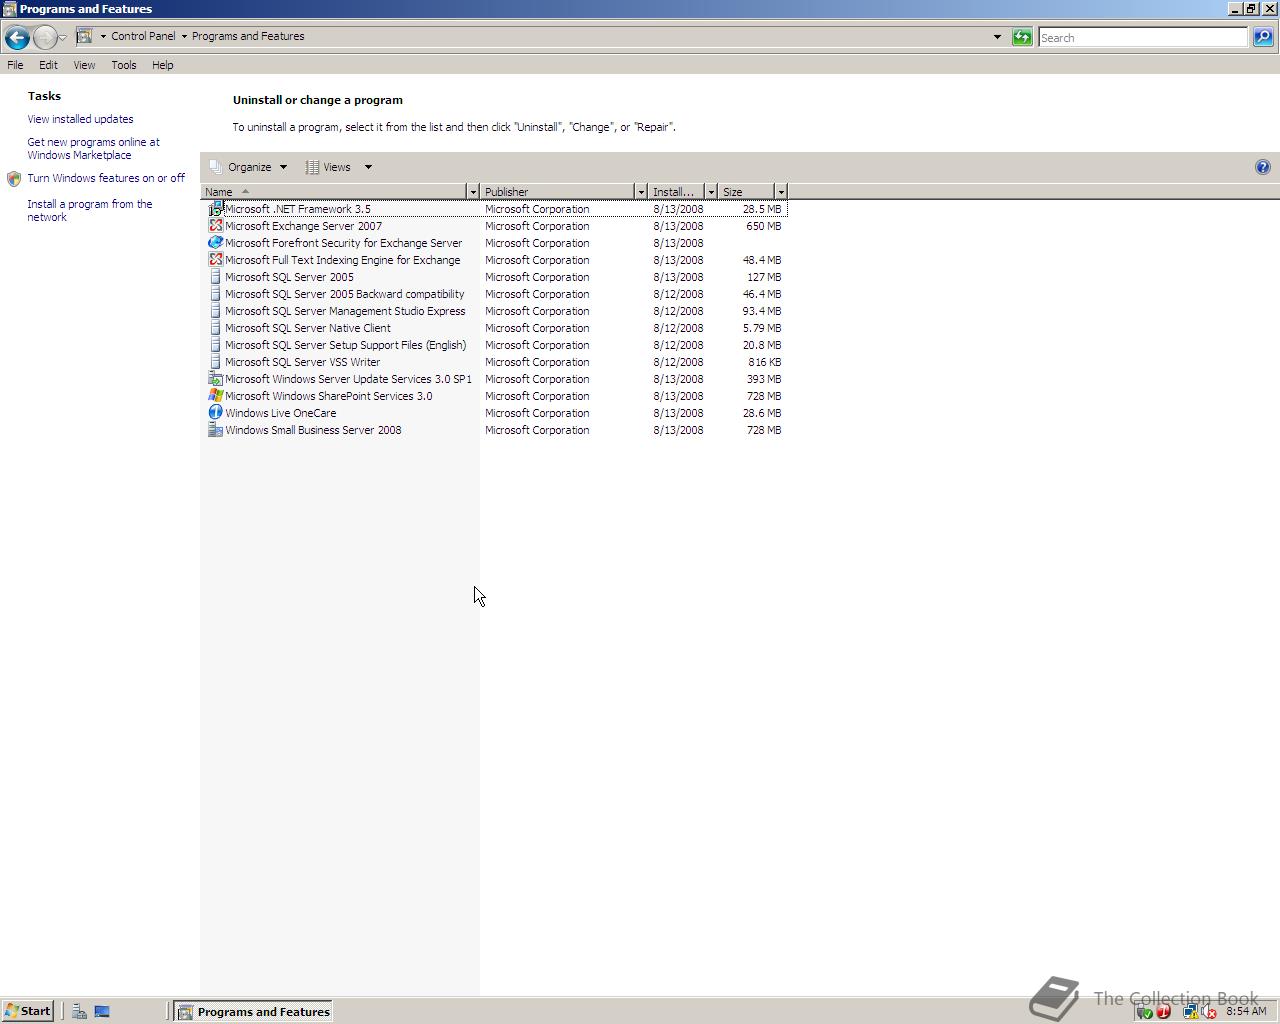Click Turn Windows features on or off
Viewport: 1280px width, 1024px height.
106,178
